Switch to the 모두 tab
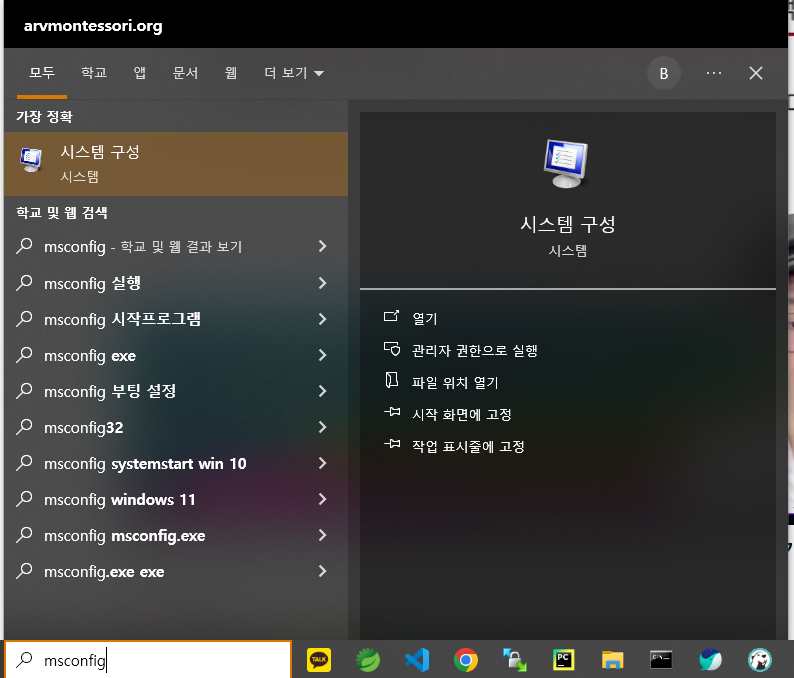 (x=42, y=73)
